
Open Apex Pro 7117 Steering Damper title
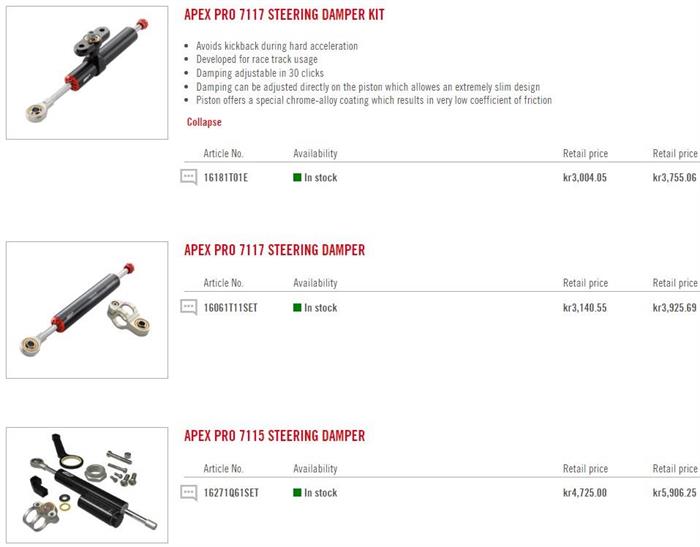point(275,250)
